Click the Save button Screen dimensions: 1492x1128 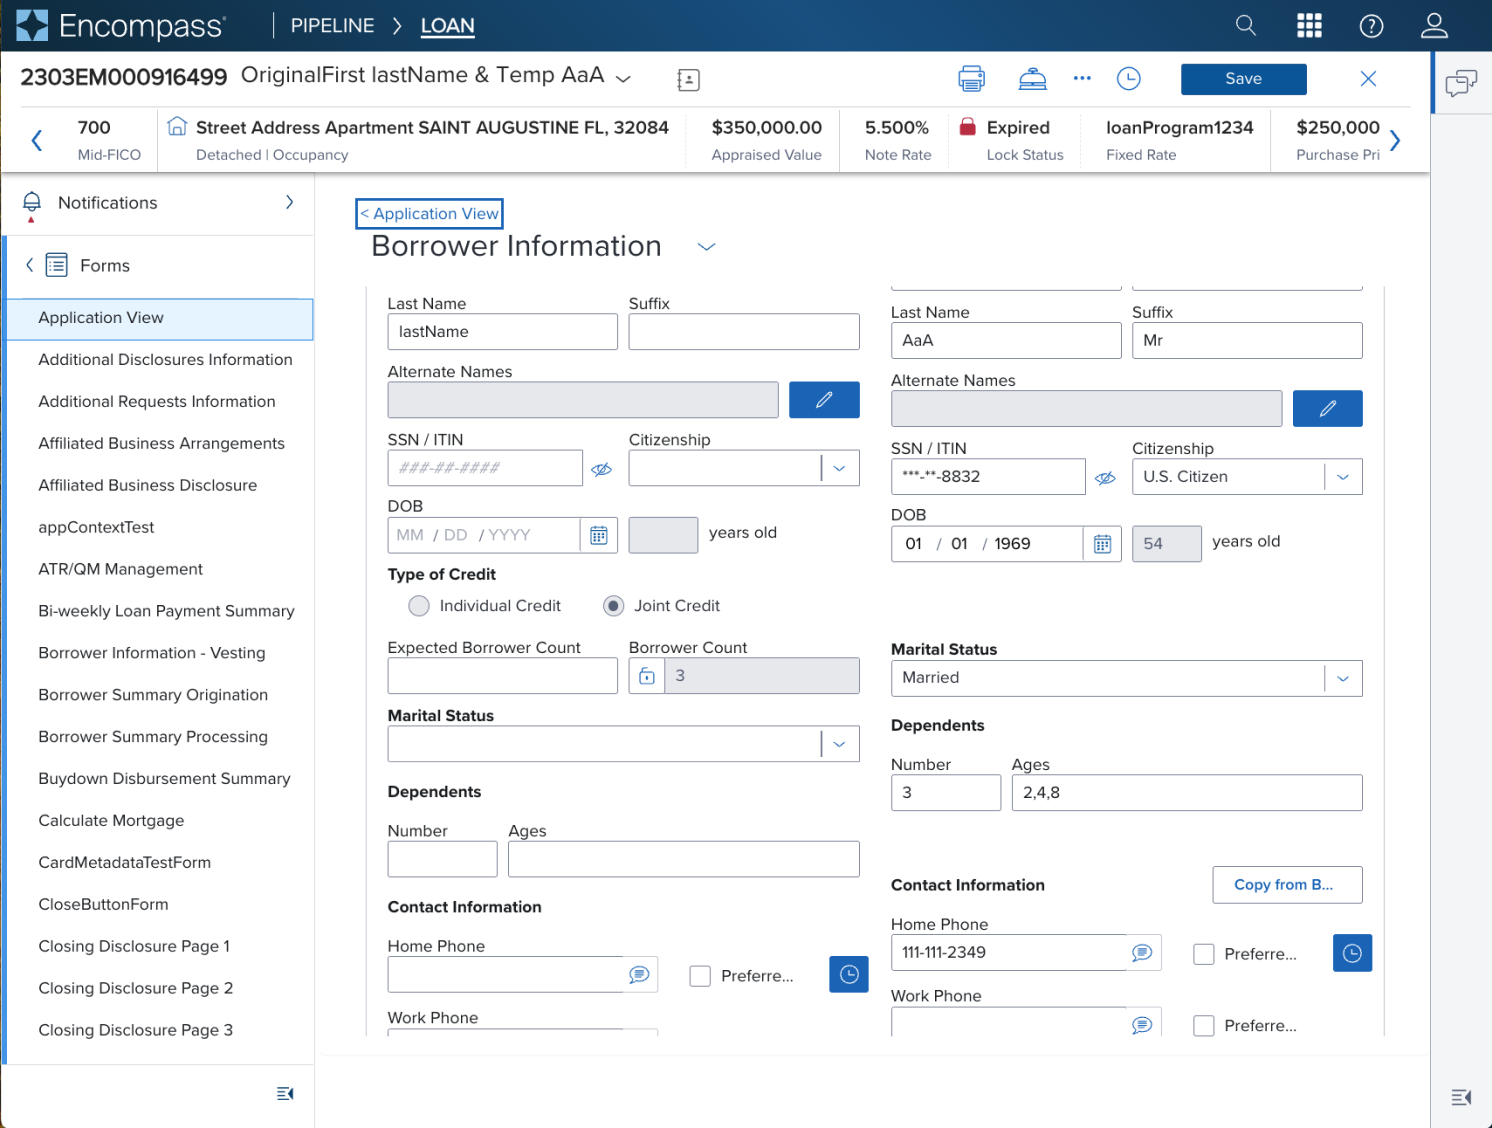[x=1243, y=79]
